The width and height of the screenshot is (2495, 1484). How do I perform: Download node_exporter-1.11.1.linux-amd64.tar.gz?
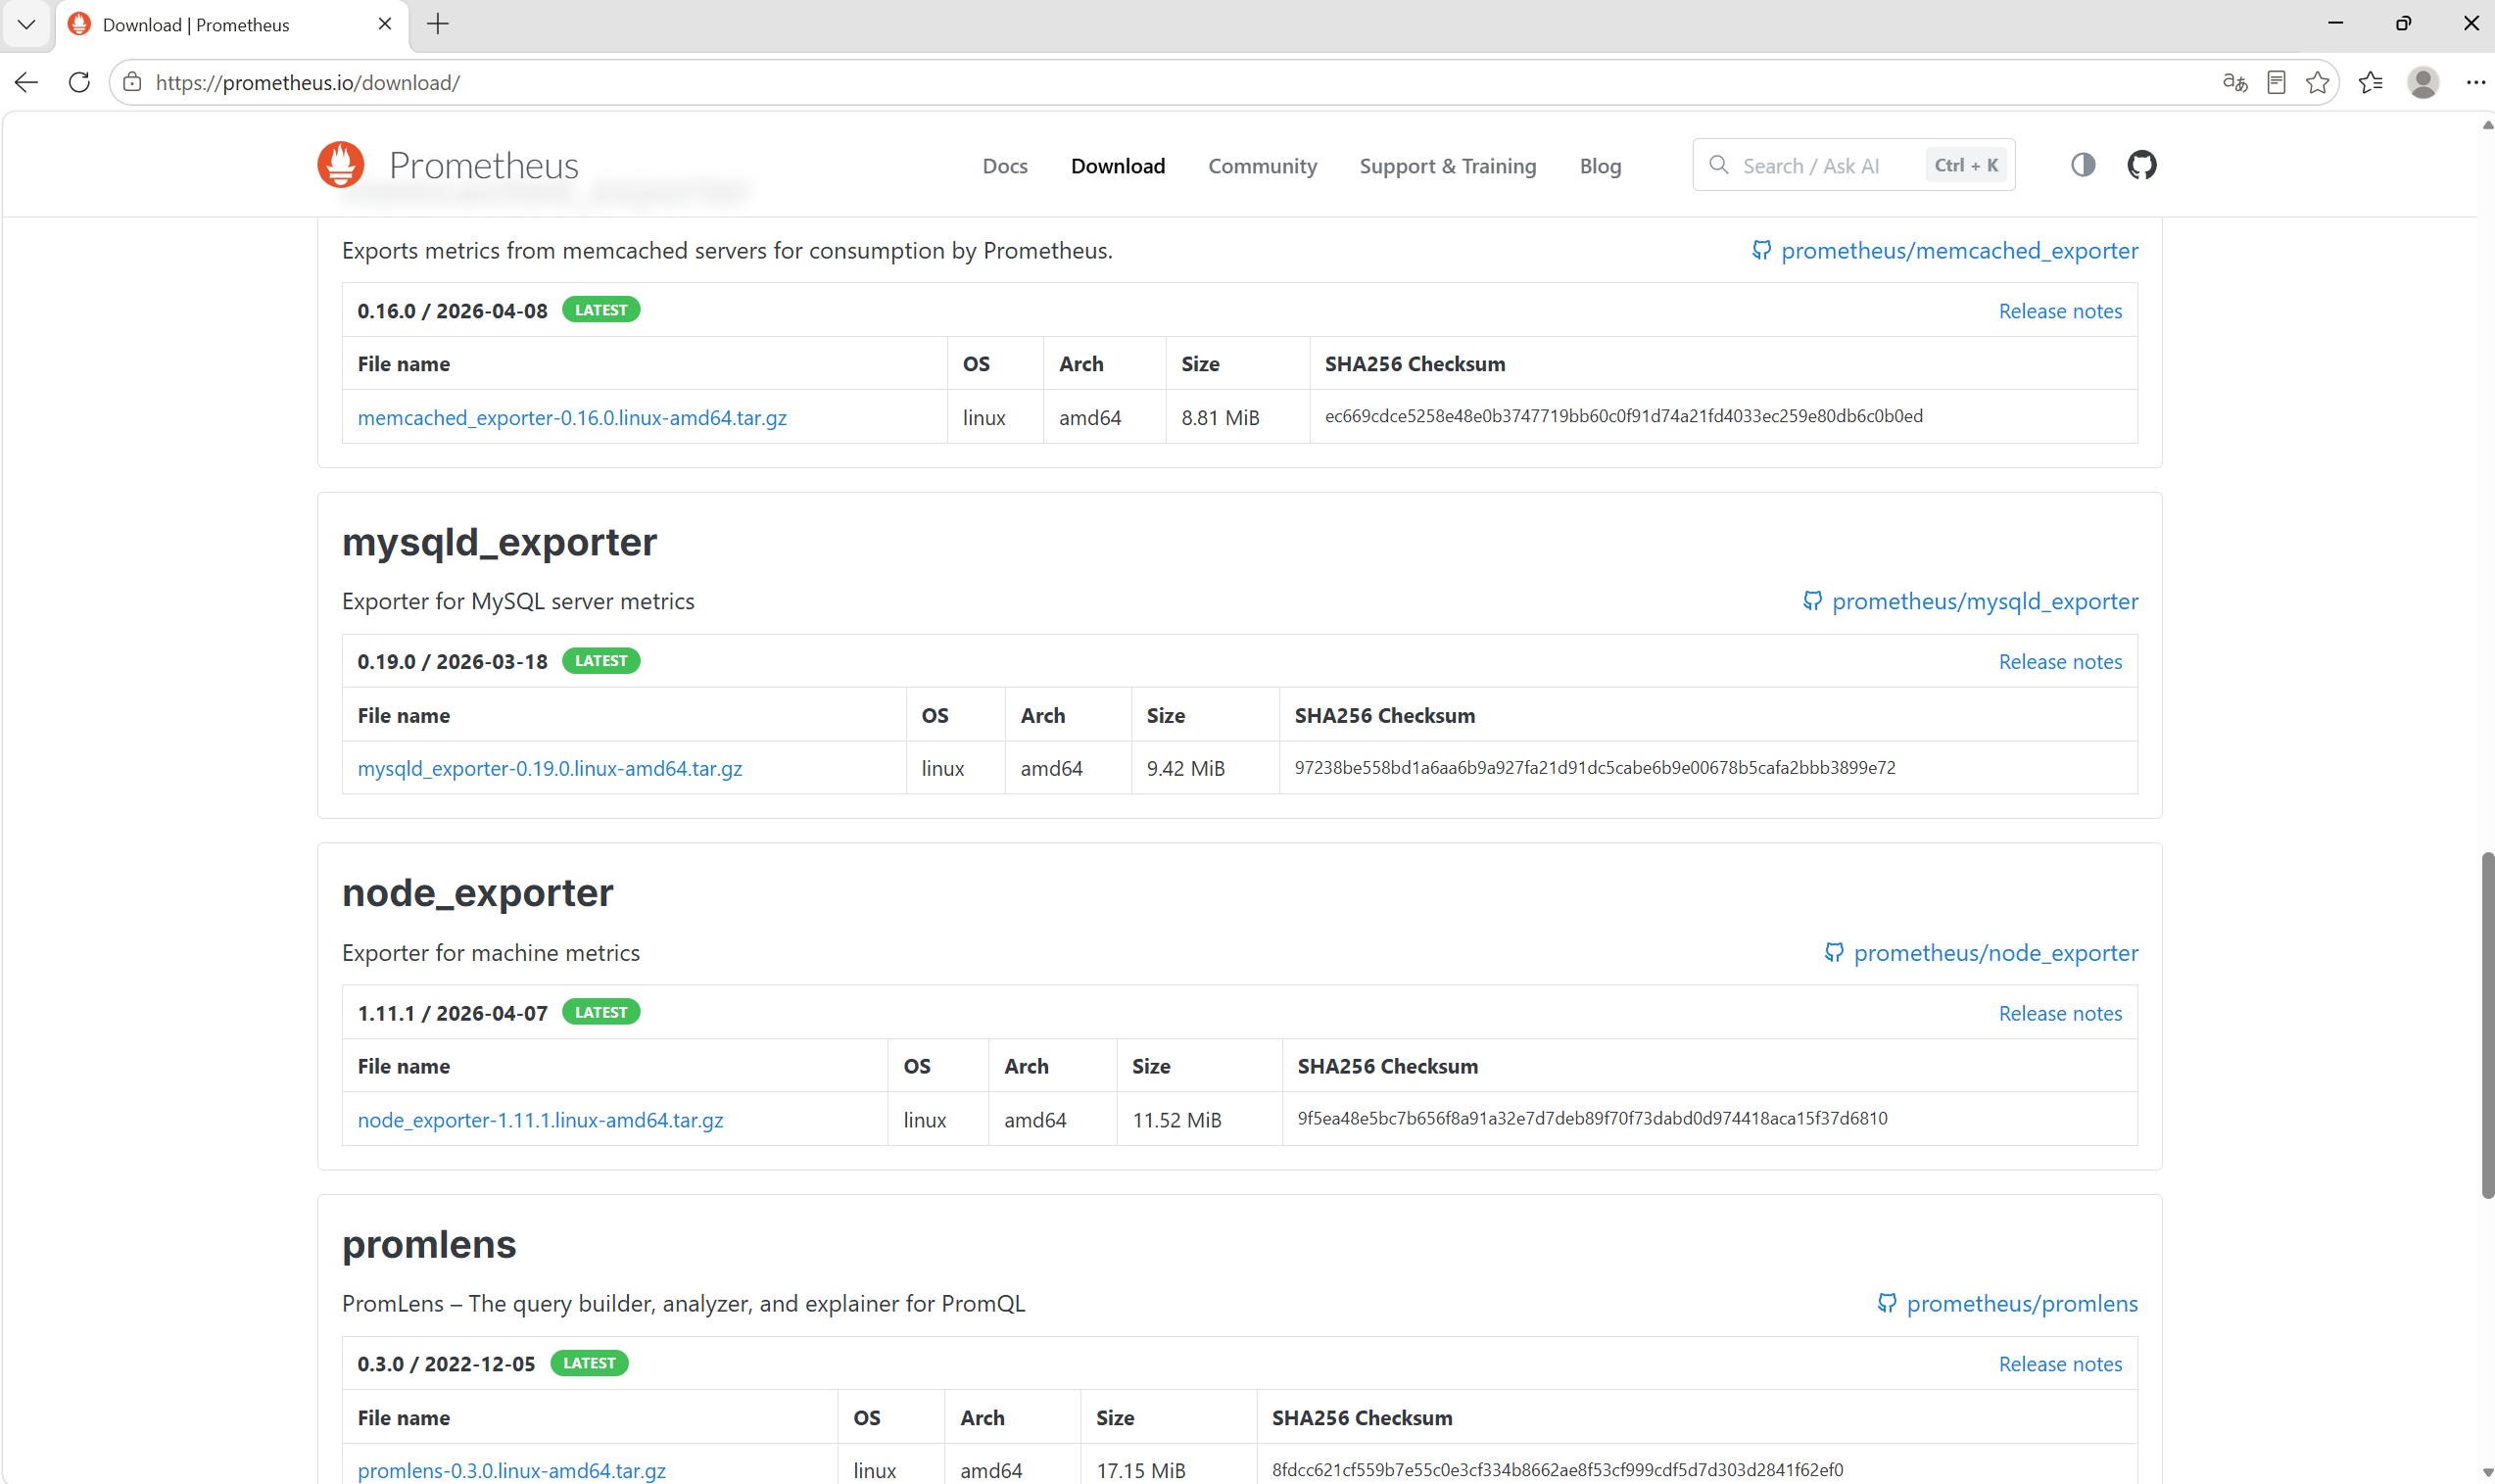tap(540, 1120)
